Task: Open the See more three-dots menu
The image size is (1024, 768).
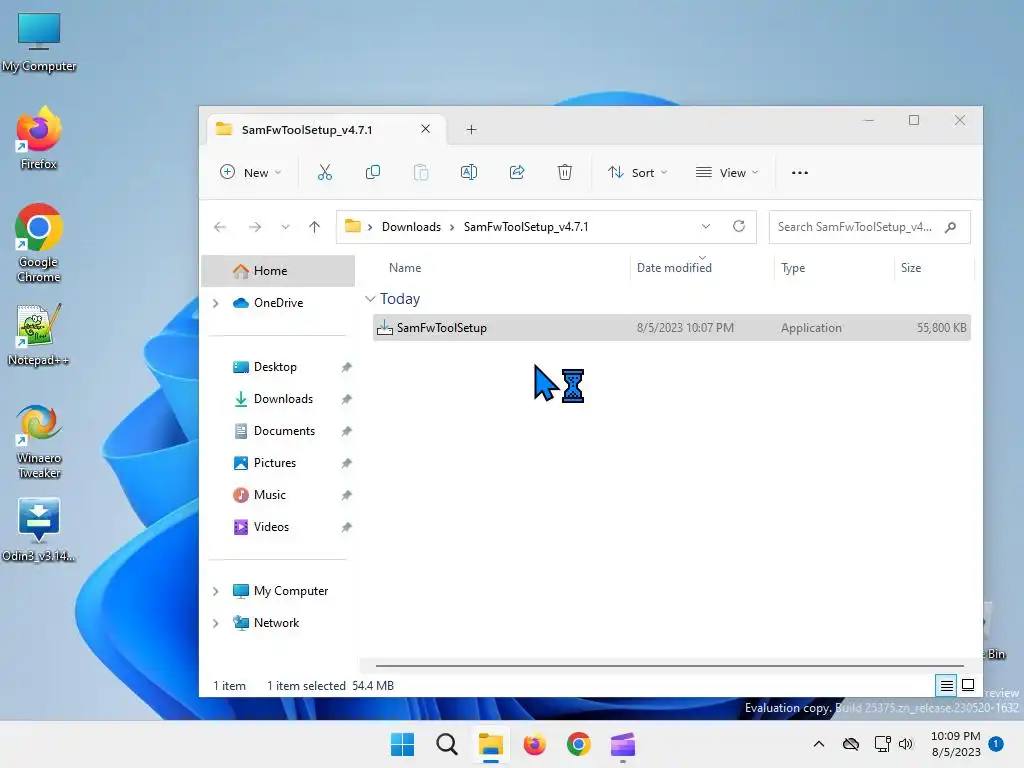Action: click(800, 173)
